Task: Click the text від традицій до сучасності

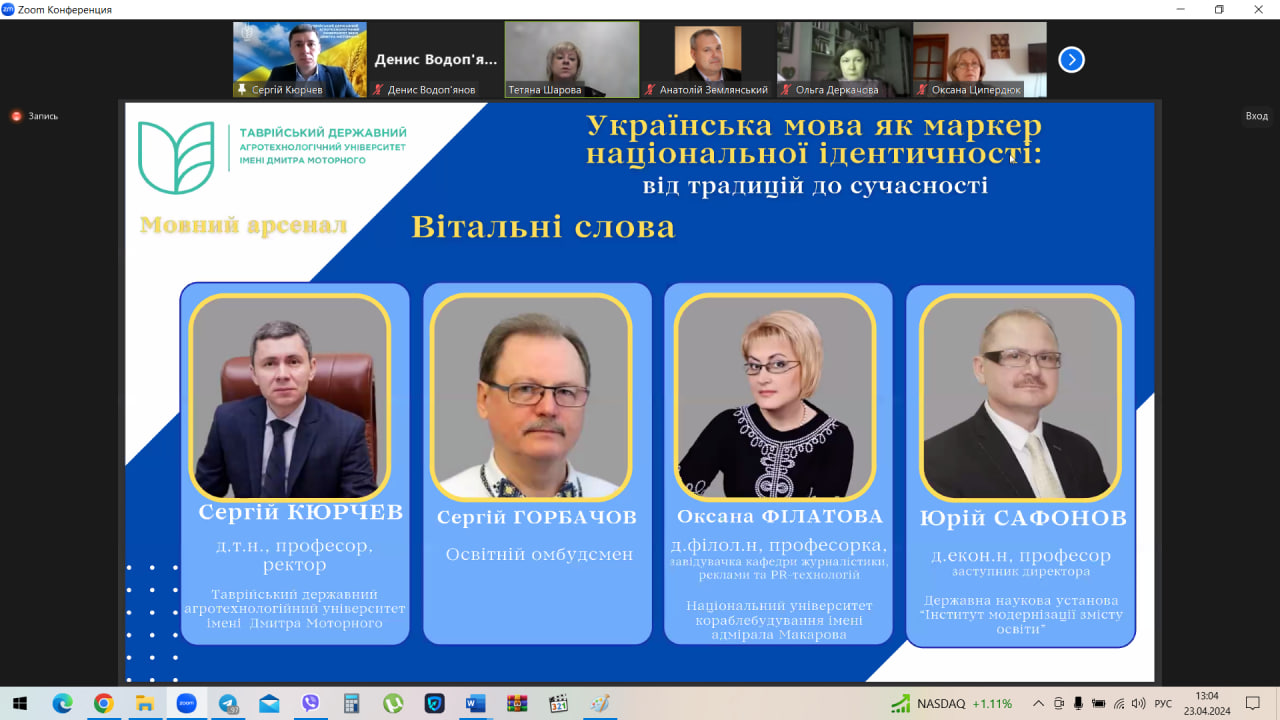Action: tap(815, 185)
